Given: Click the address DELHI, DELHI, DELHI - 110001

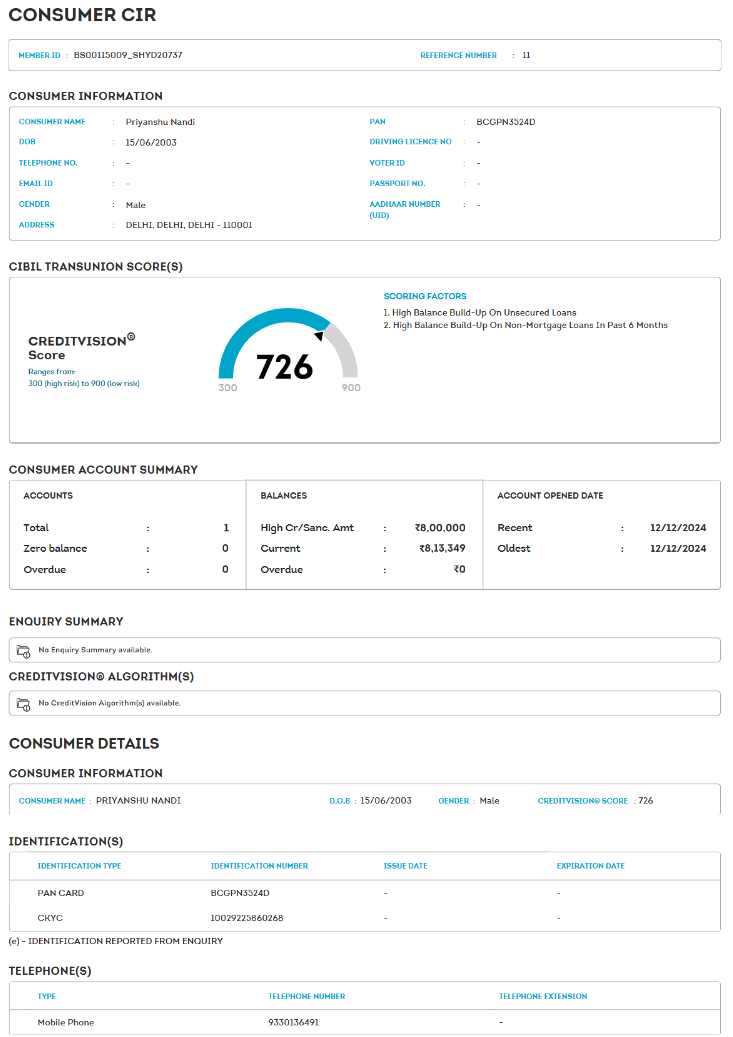Looking at the screenshot, I should [x=189, y=225].
